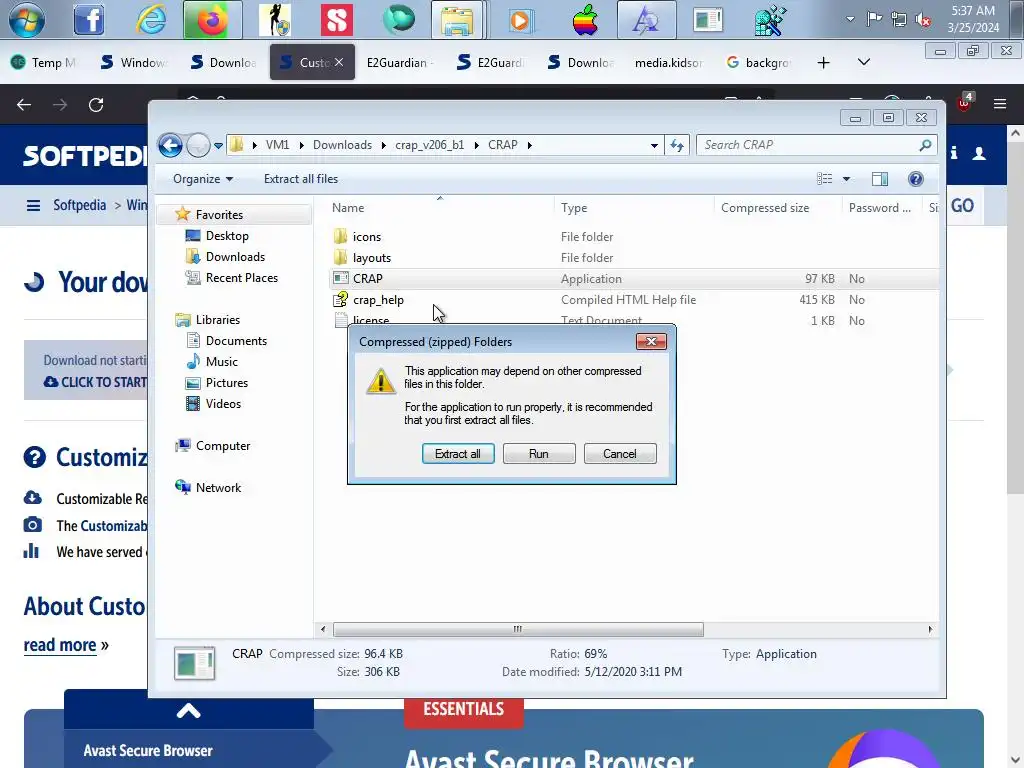This screenshot has height=768, width=1024.
Task: Select Computer in navigation pane
Action: [x=223, y=446]
